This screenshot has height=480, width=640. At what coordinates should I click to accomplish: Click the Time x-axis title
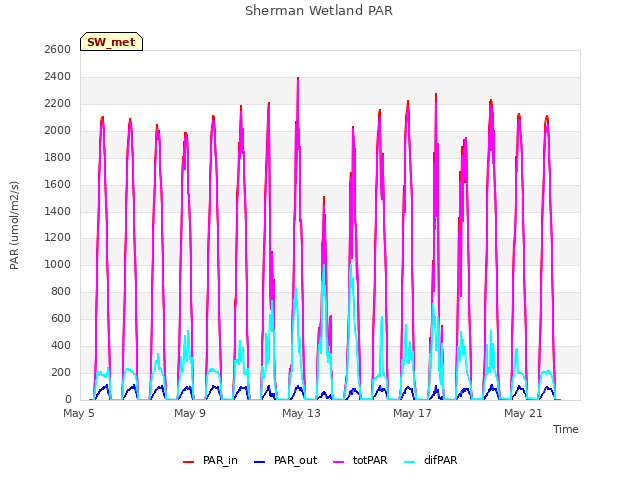tap(565, 429)
